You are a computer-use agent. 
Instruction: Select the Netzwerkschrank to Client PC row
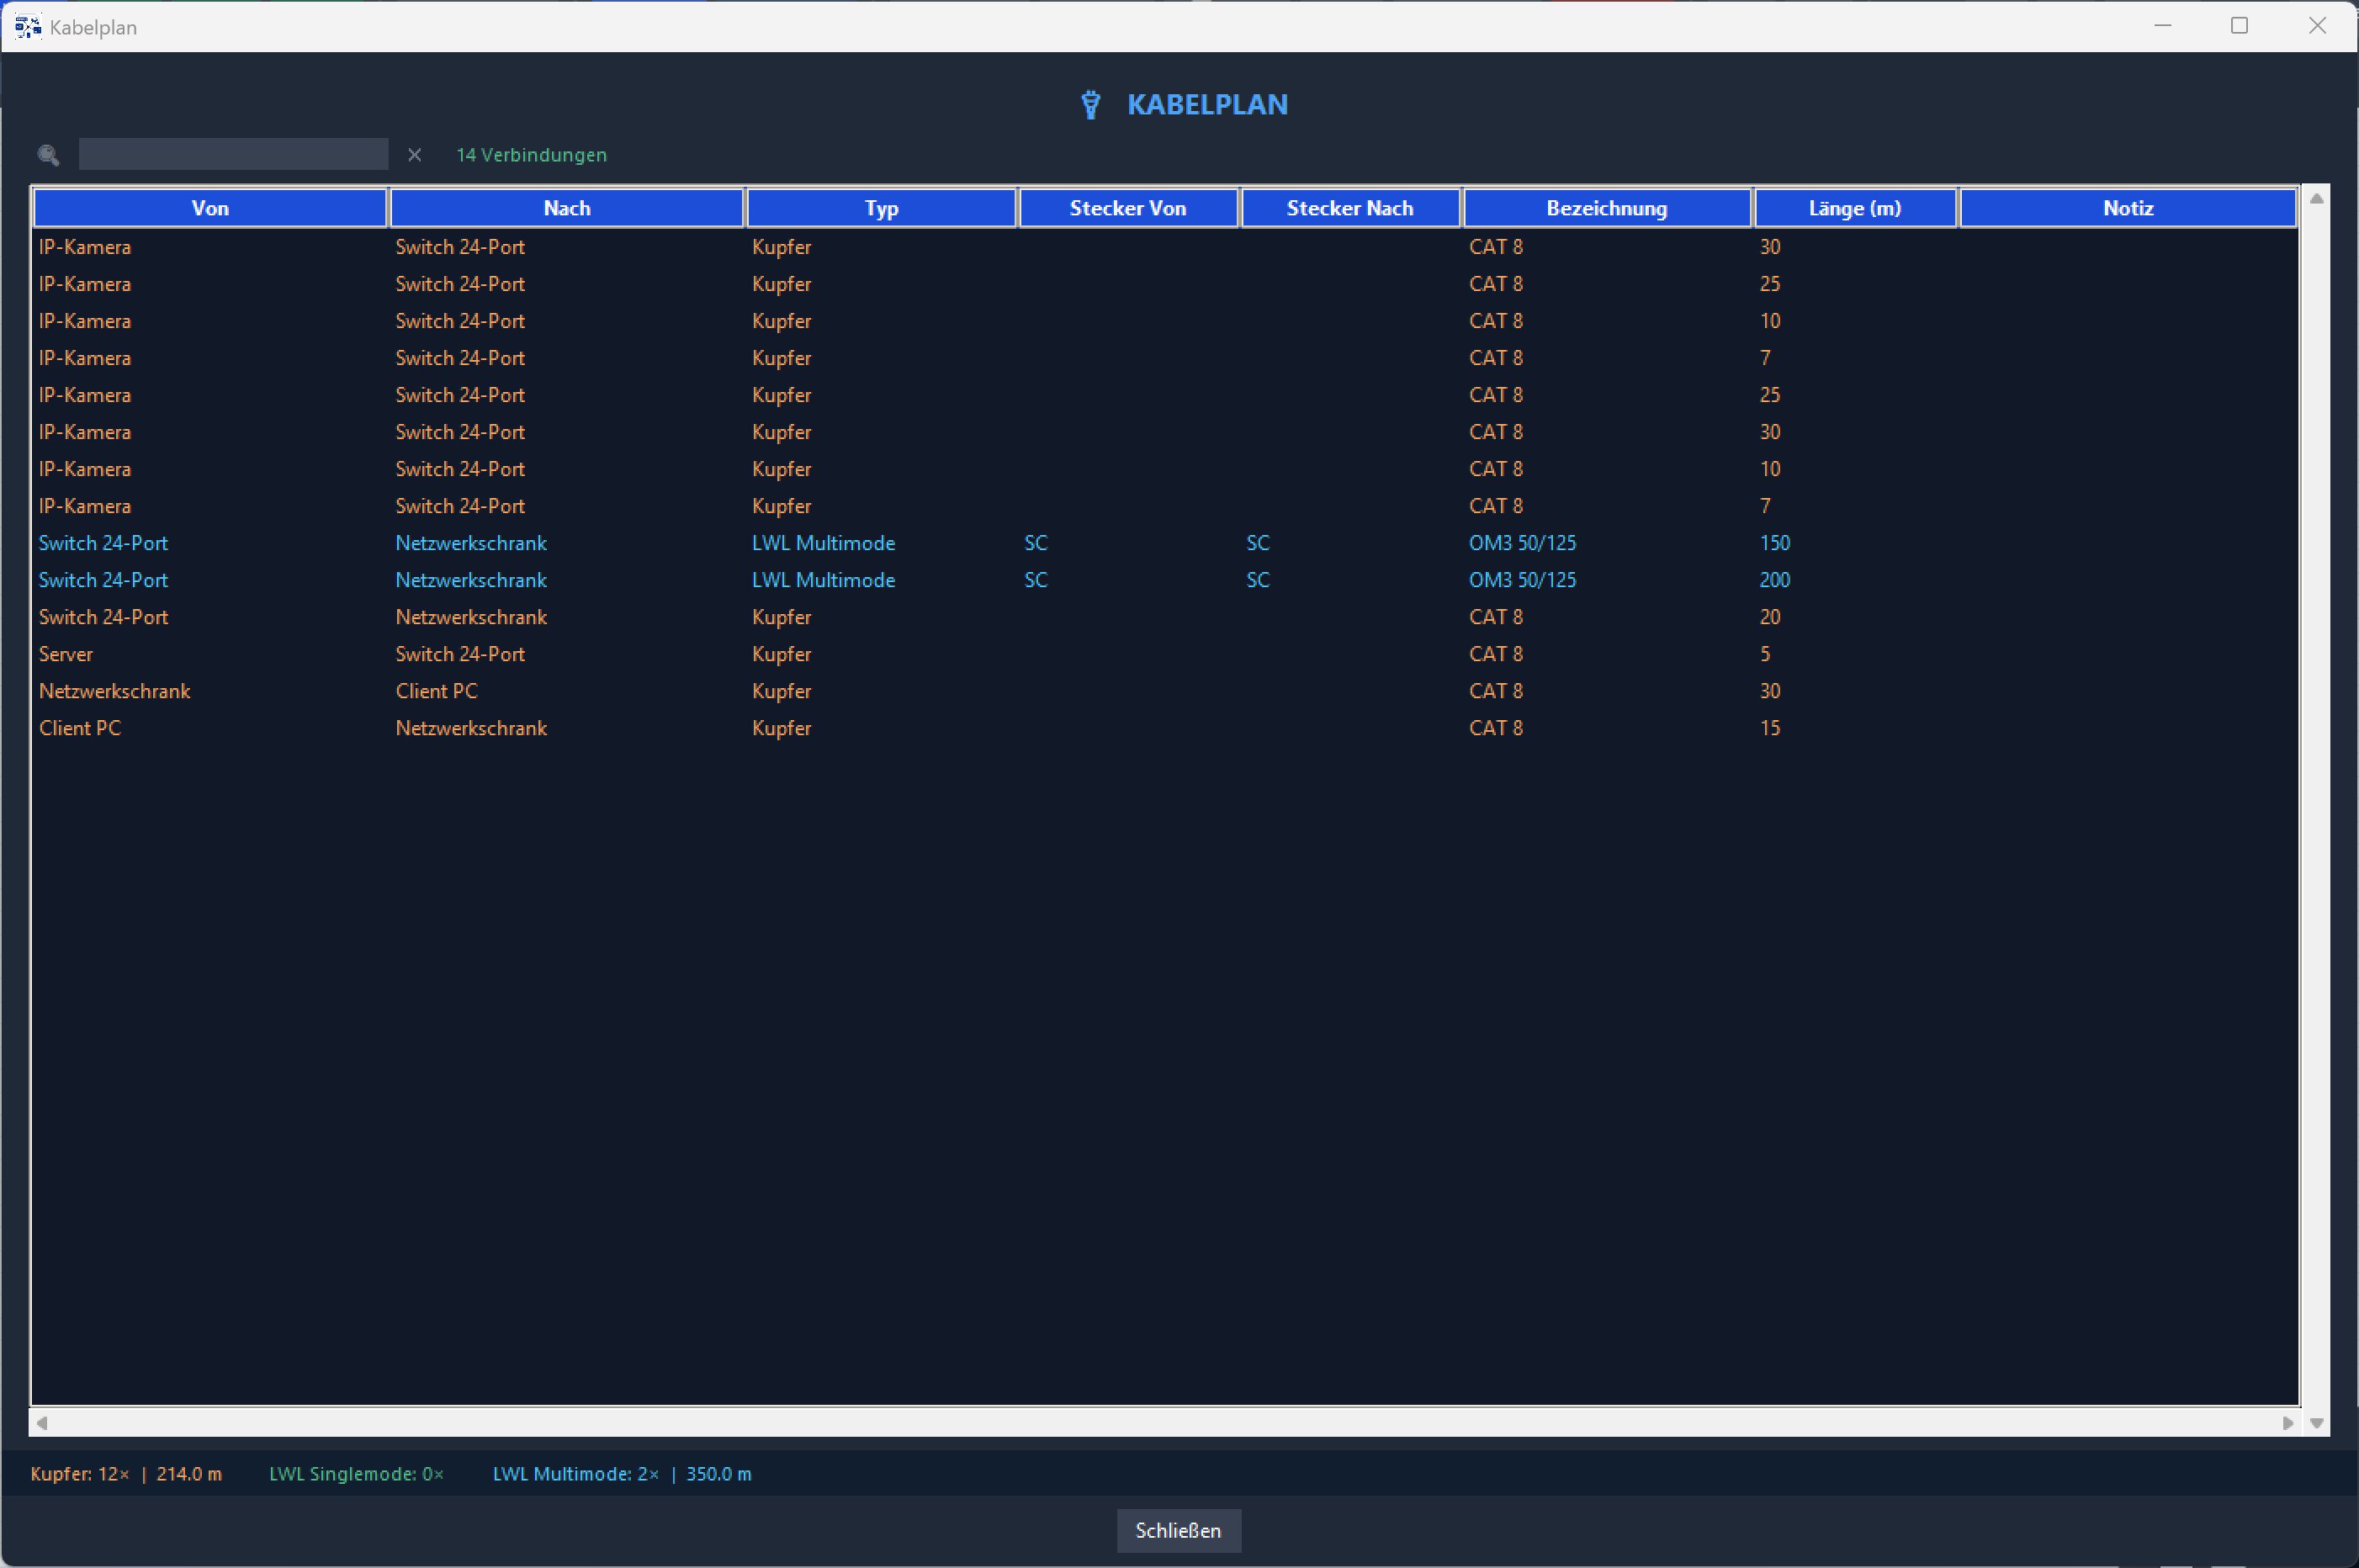(x=1165, y=691)
